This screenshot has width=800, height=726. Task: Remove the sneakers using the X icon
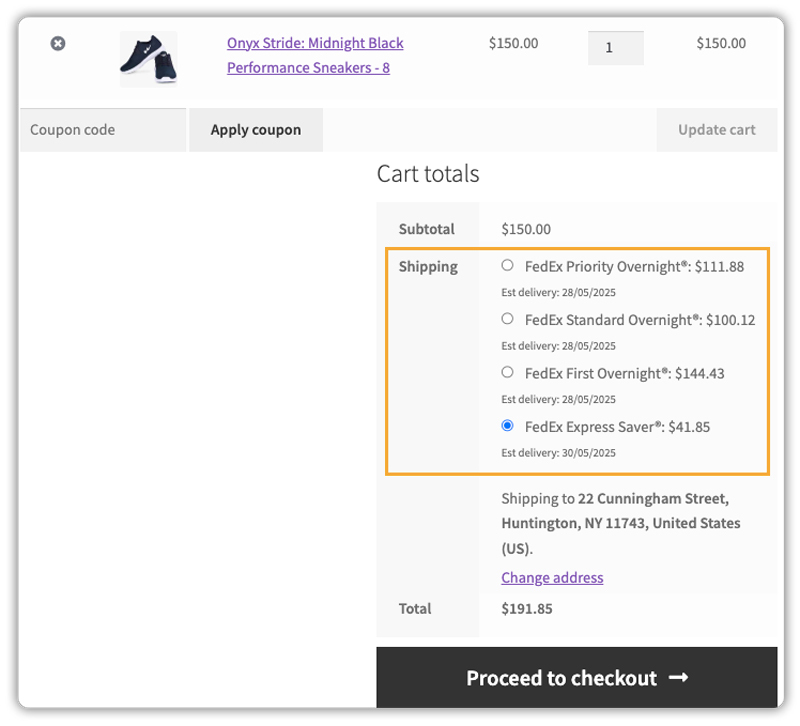[x=57, y=43]
